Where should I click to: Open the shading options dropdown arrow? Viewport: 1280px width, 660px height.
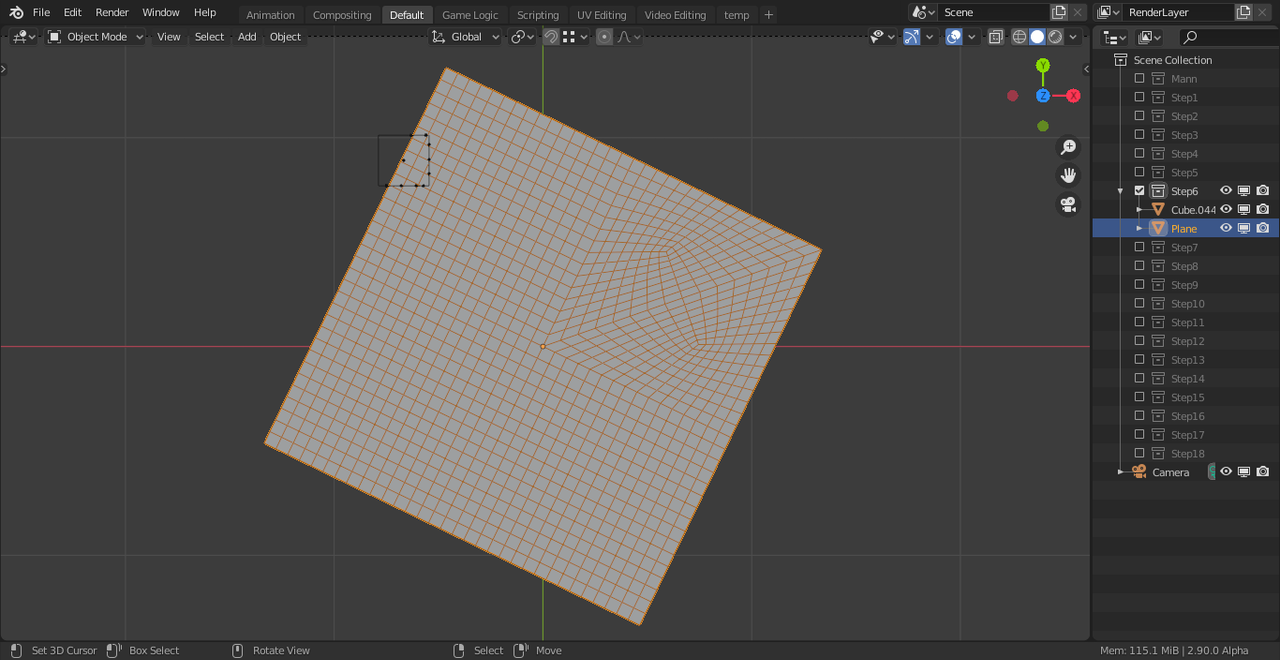coord(1073,37)
